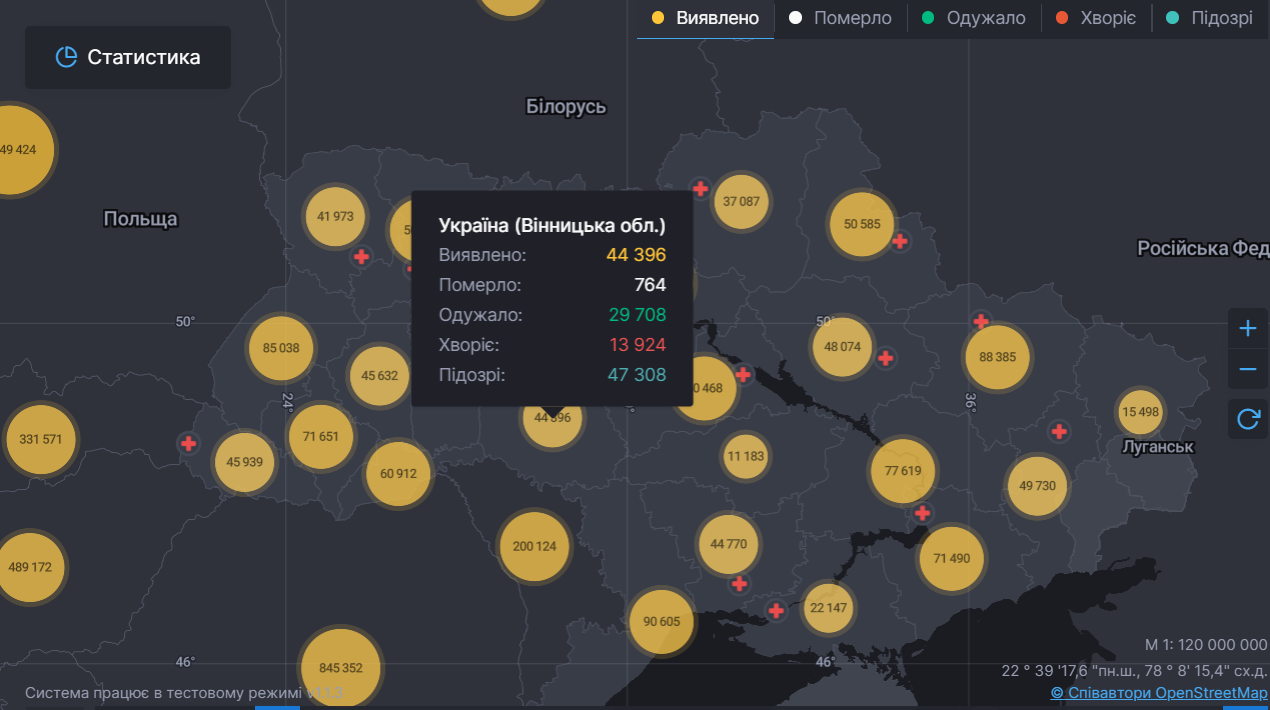Reset the map view with refresh icon
The width and height of the screenshot is (1270, 710).
(x=1247, y=419)
